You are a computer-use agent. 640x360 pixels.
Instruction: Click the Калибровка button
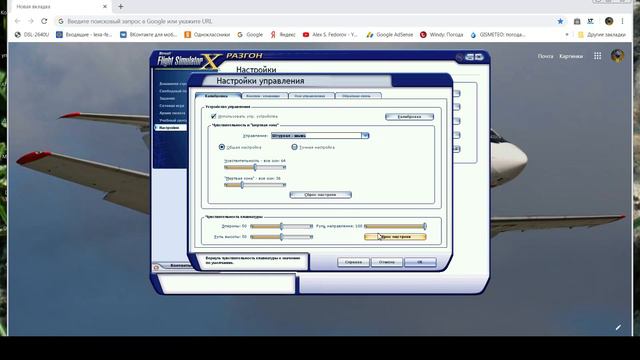(409, 117)
